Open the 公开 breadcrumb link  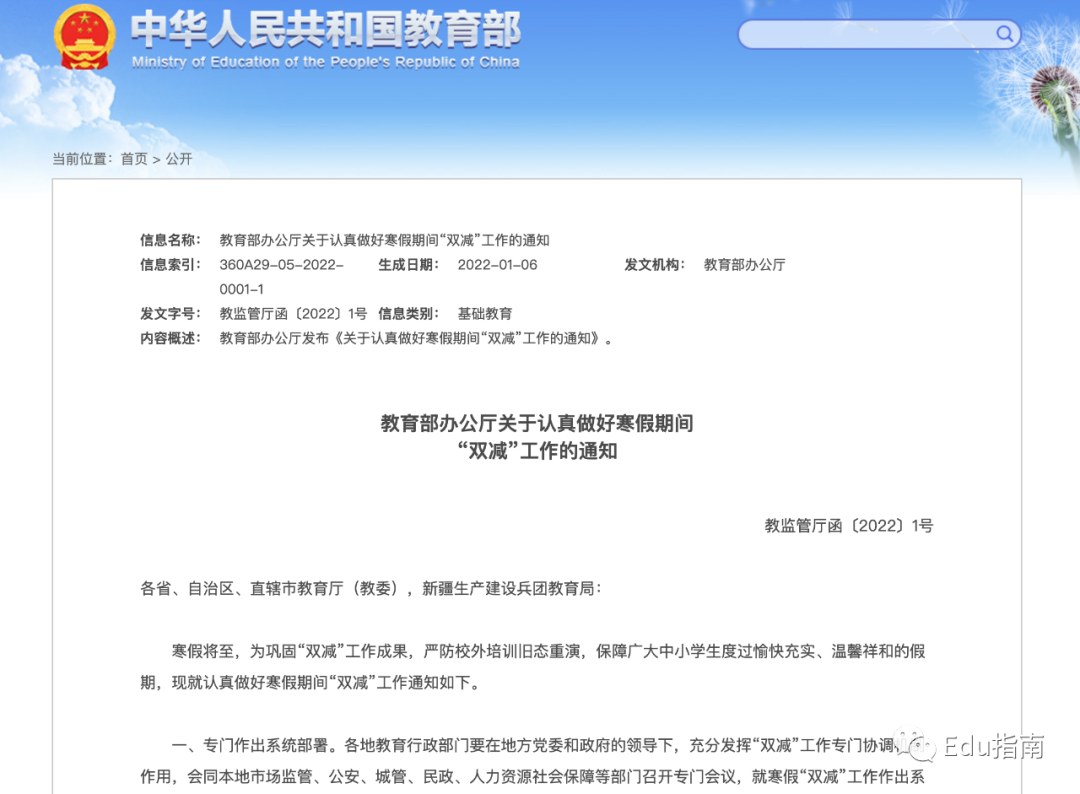pyautogui.click(x=179, y=159)
